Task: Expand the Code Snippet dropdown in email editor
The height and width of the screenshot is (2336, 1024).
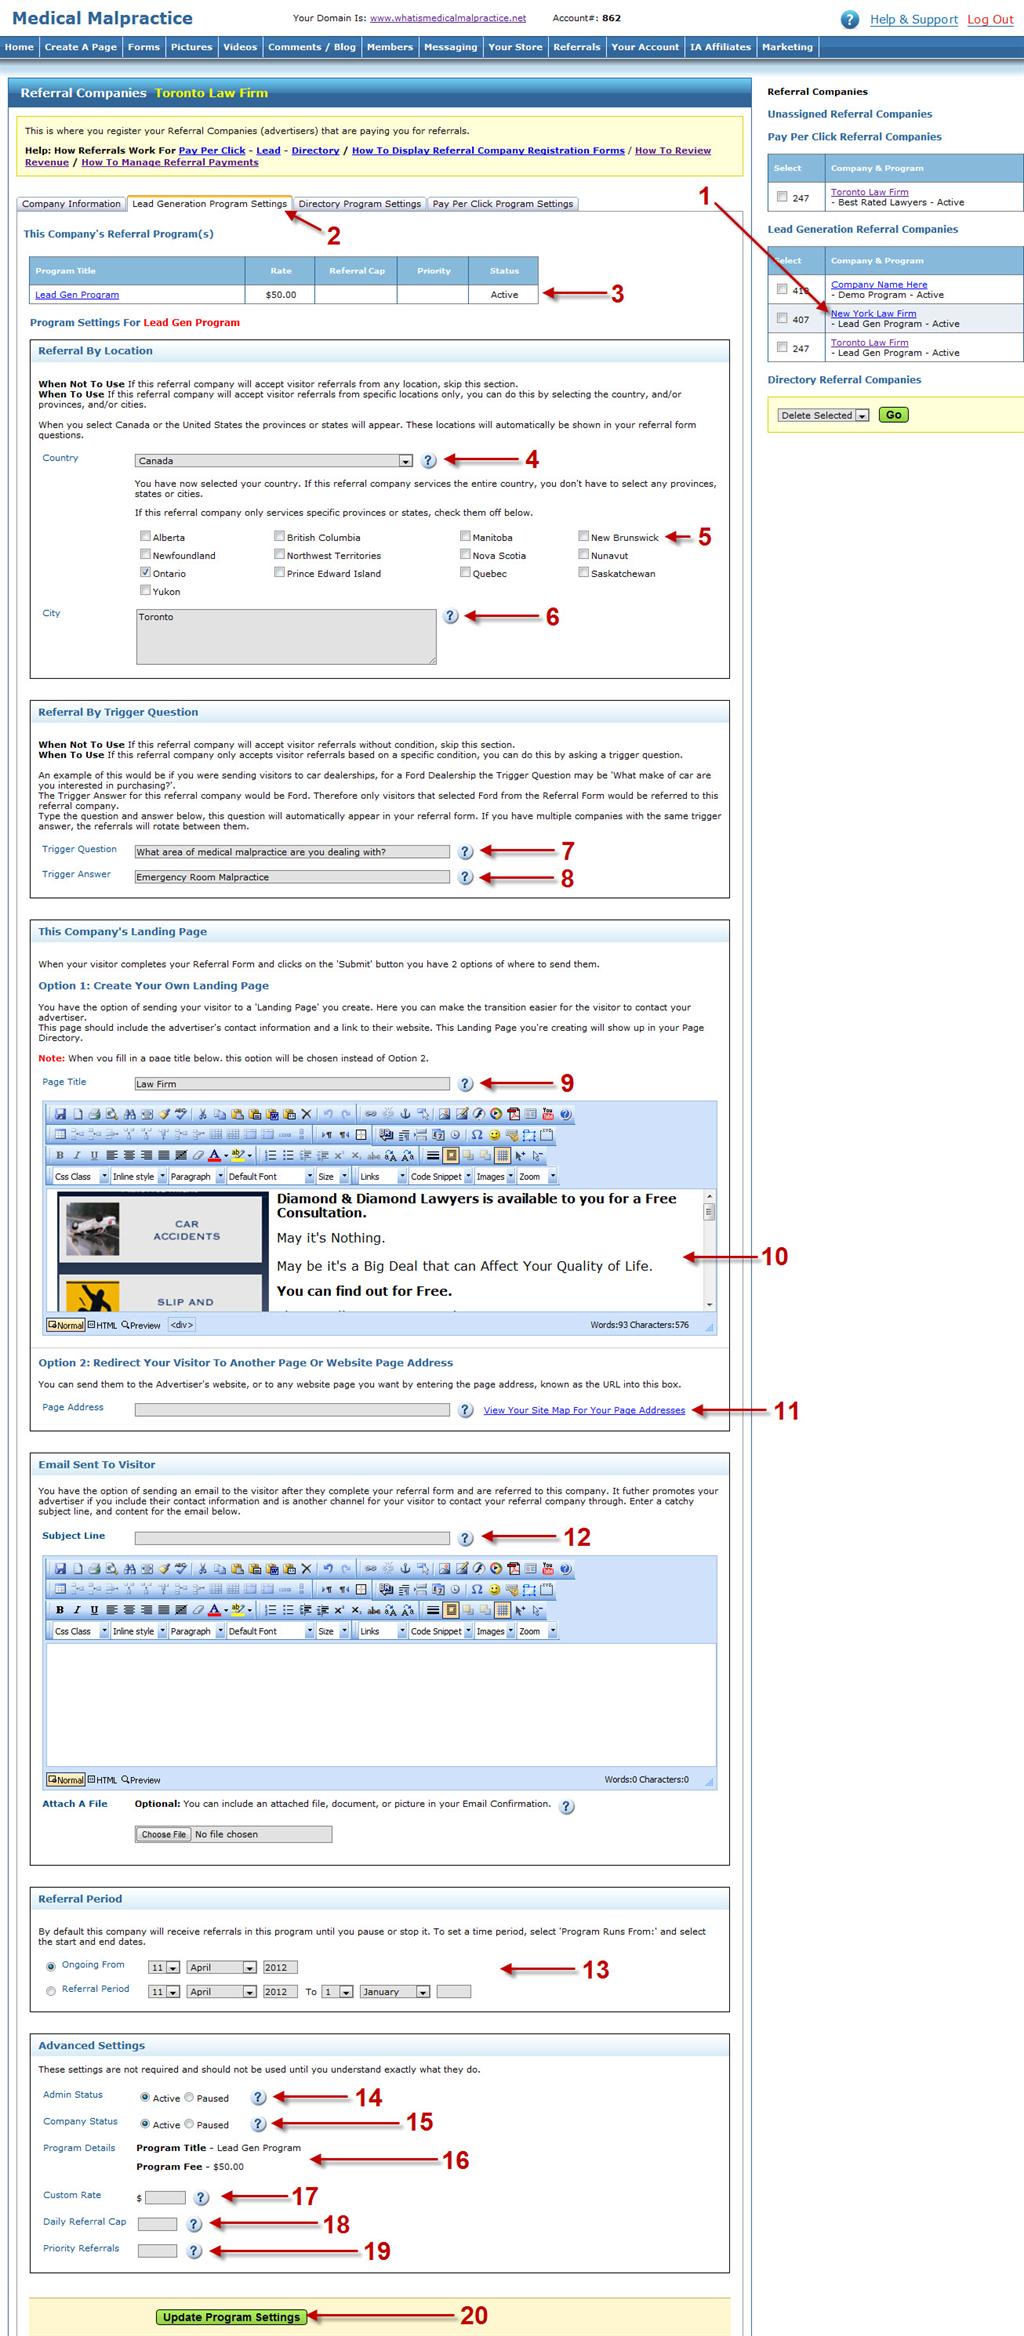Action: (439, 1631)
